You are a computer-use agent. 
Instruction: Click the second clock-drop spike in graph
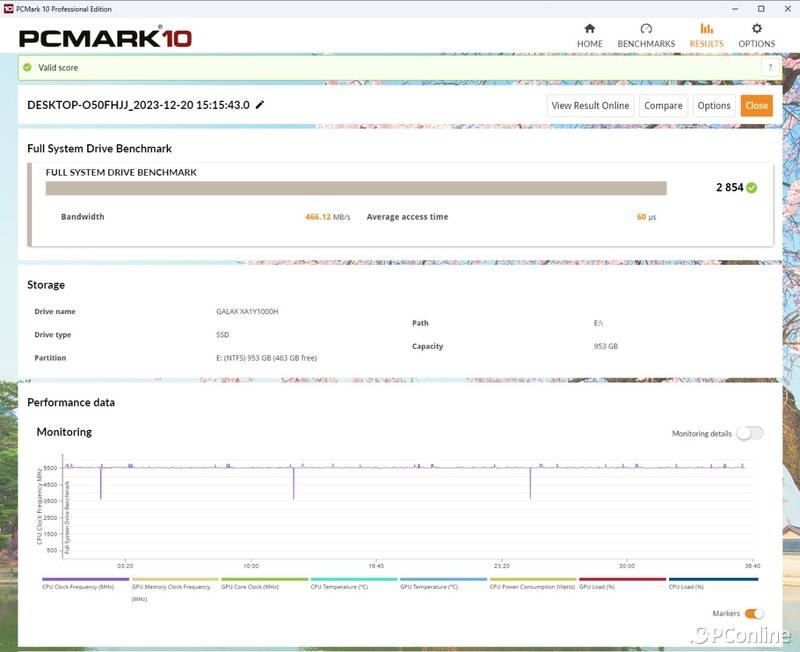pos(294,483)
